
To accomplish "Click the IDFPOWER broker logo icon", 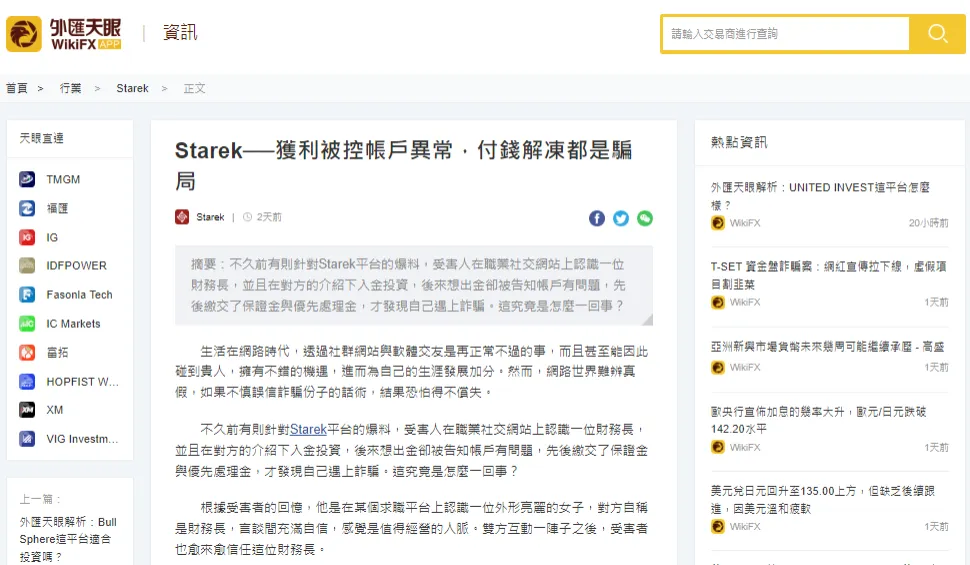I will tap(27, 265).
